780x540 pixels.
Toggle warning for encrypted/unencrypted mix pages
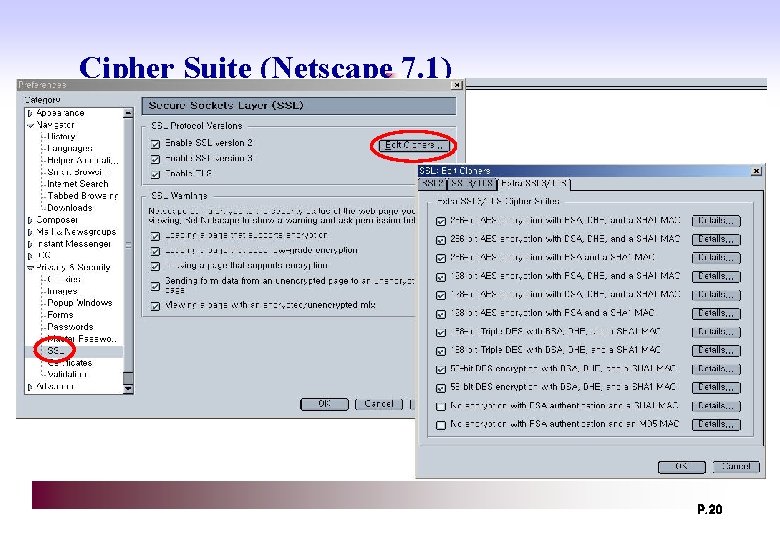point(156,306)
